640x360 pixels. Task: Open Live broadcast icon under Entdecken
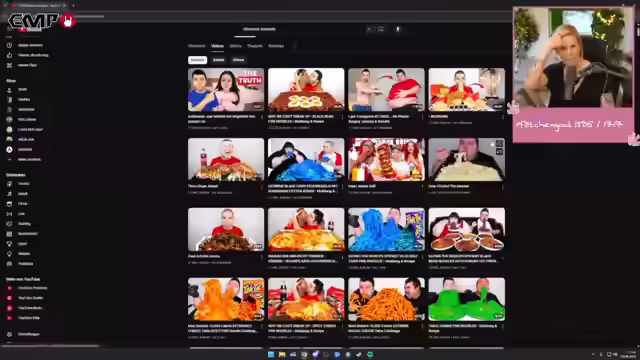[9, 214]
